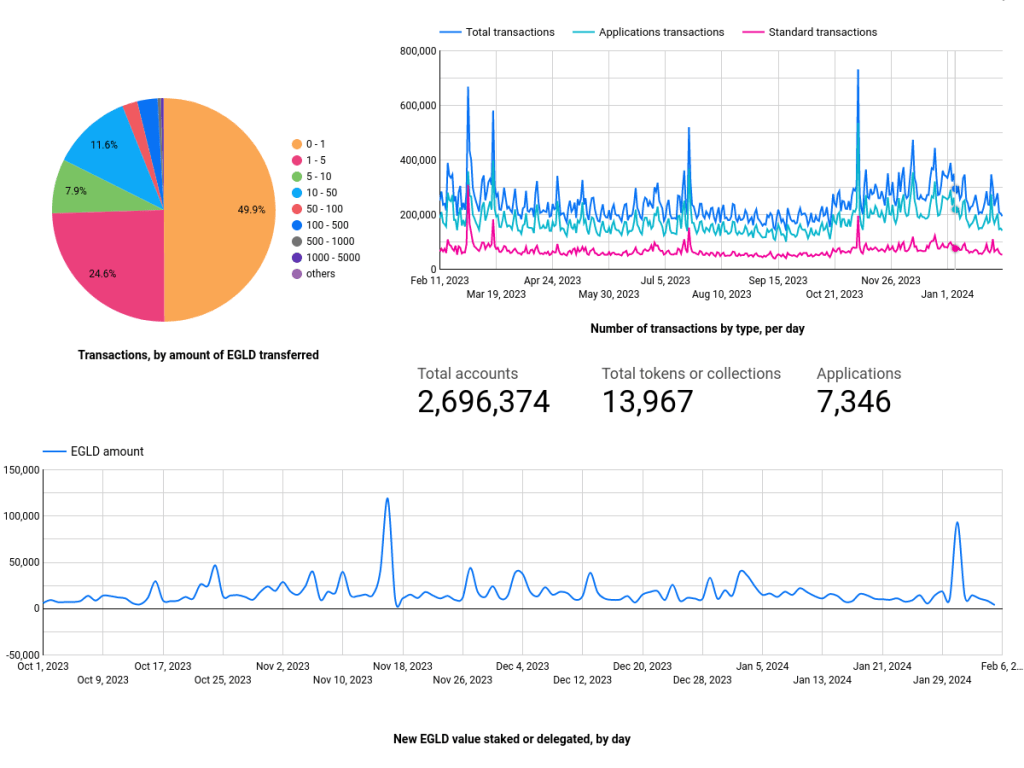Select the 500 - 1000 legend entry
The width and height of the screenshot is (1024, 768).
(330, 241)
